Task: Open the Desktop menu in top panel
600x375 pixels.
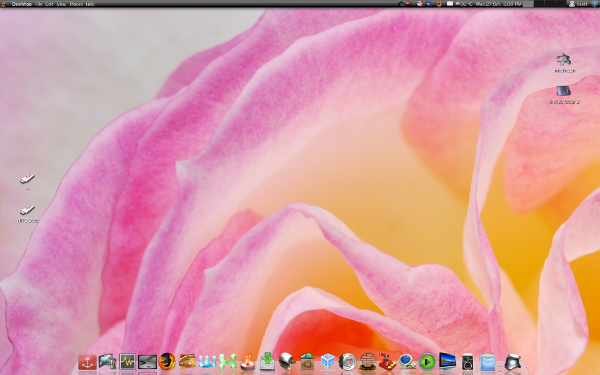Action: pyautogui.click(x=21, y=4)
